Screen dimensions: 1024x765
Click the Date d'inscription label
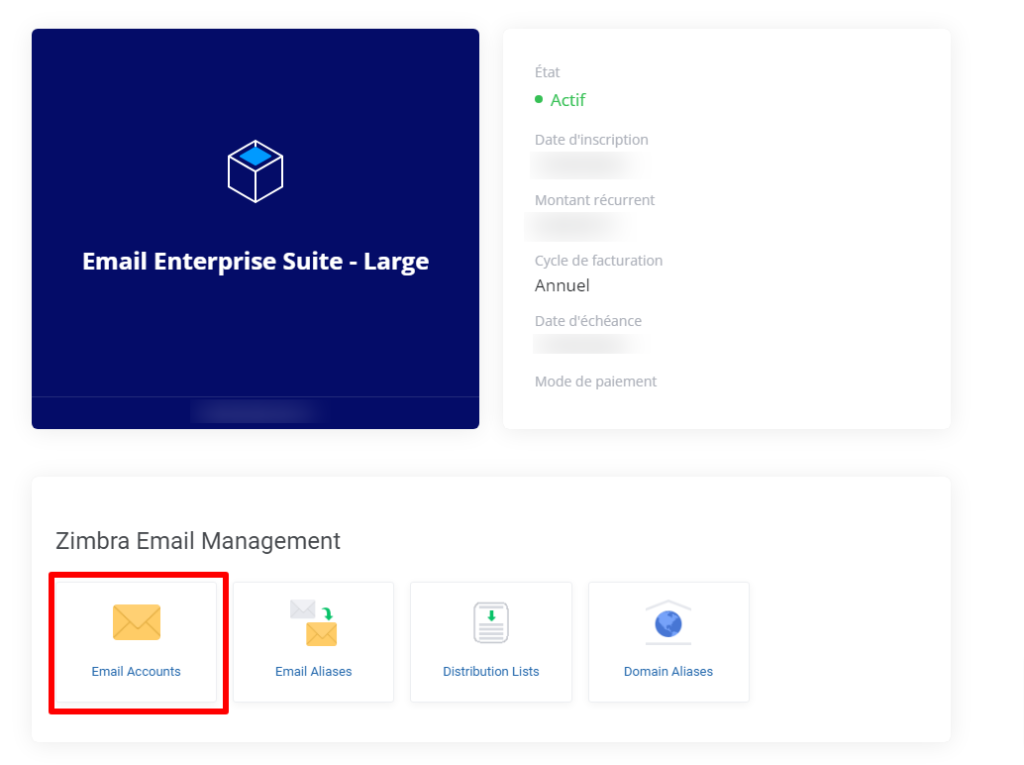pyautogui.click(x=591, y=140)
